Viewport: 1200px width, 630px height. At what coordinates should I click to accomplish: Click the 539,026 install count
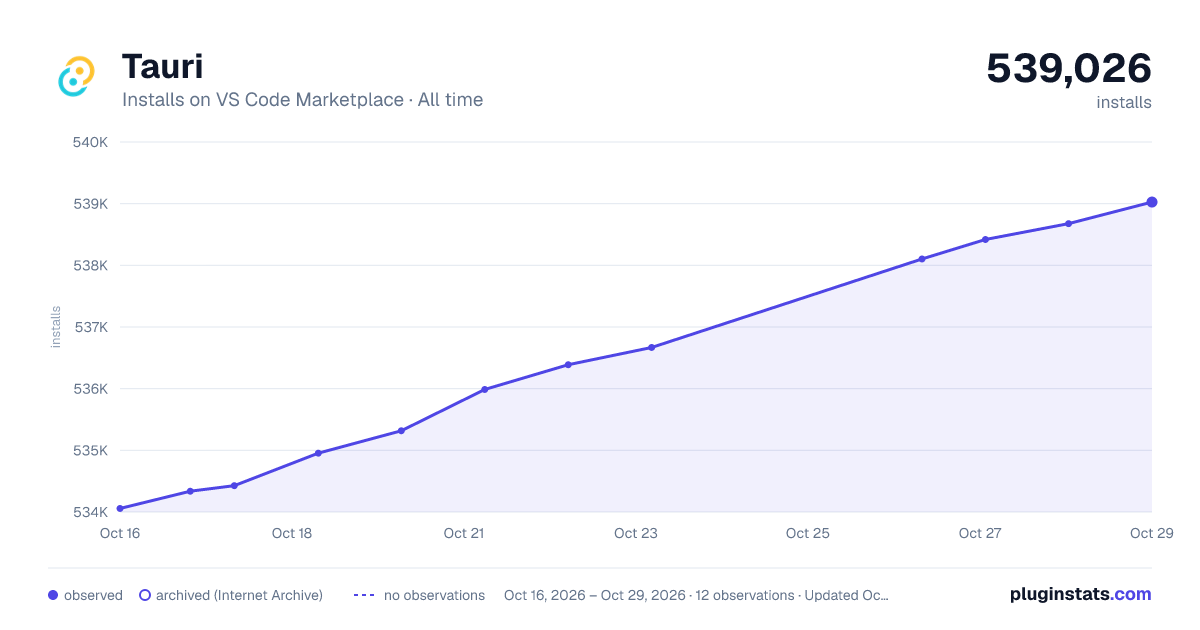pos(1069,68)
